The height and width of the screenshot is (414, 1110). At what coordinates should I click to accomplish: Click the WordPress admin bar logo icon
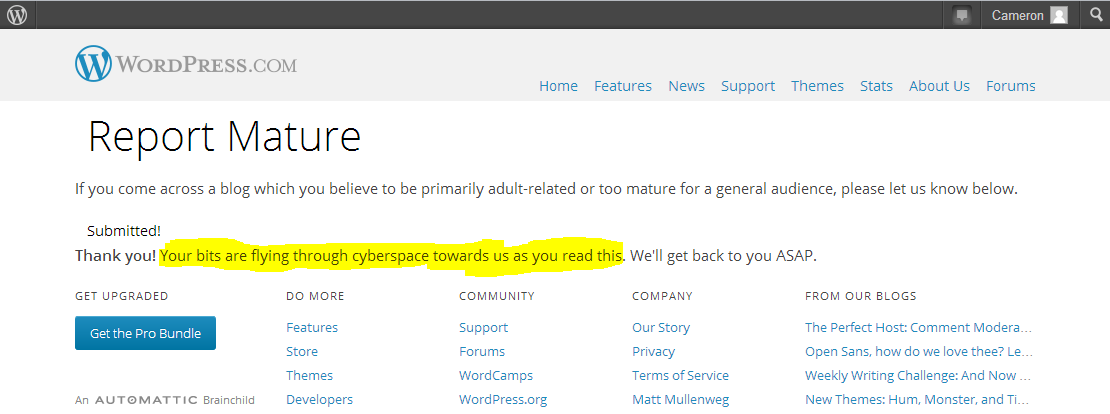click(x=18, y=15)
